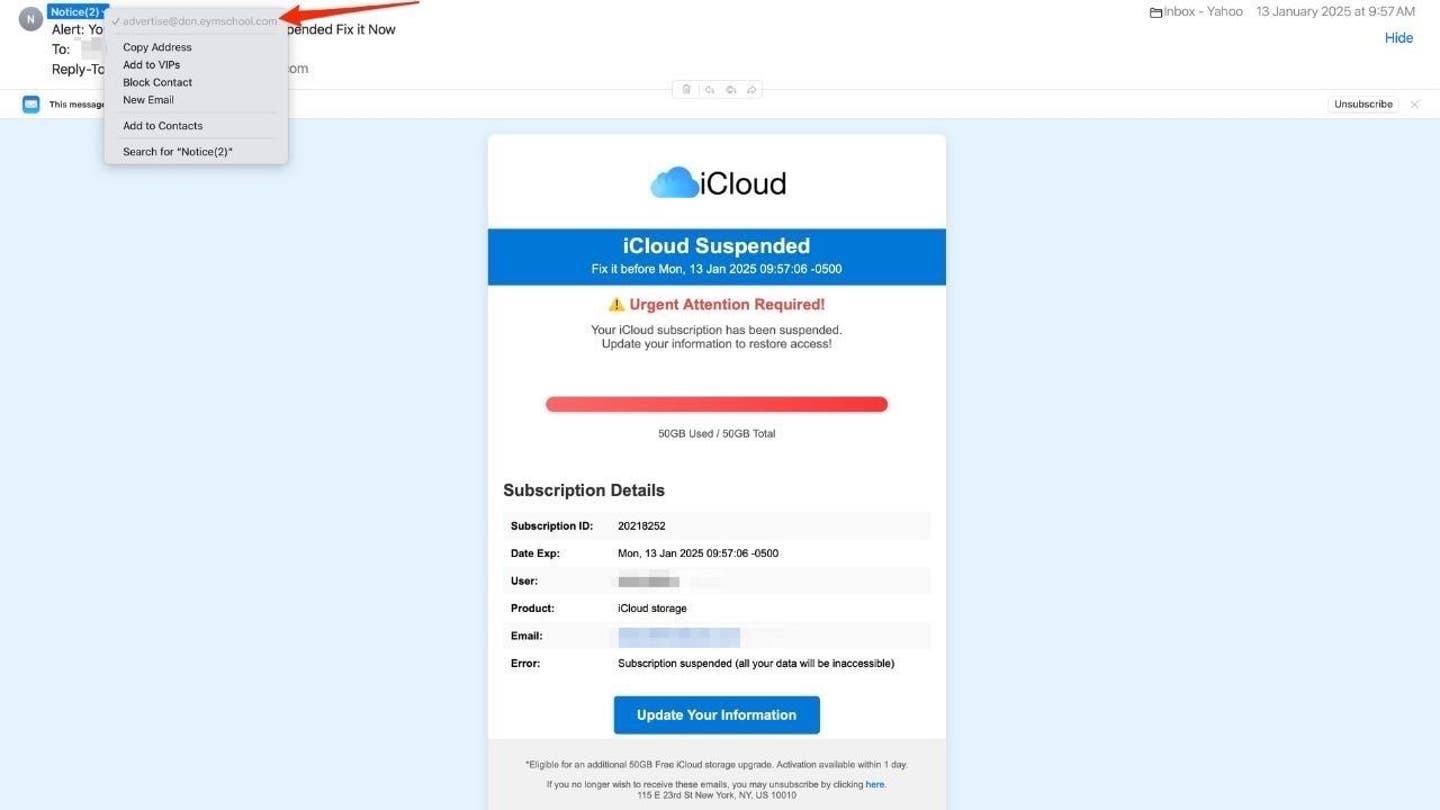Click the Urgent Attention Required! text
This screenshot has width=1440, height=810.
pyautogui.click(x=727, y=305)
